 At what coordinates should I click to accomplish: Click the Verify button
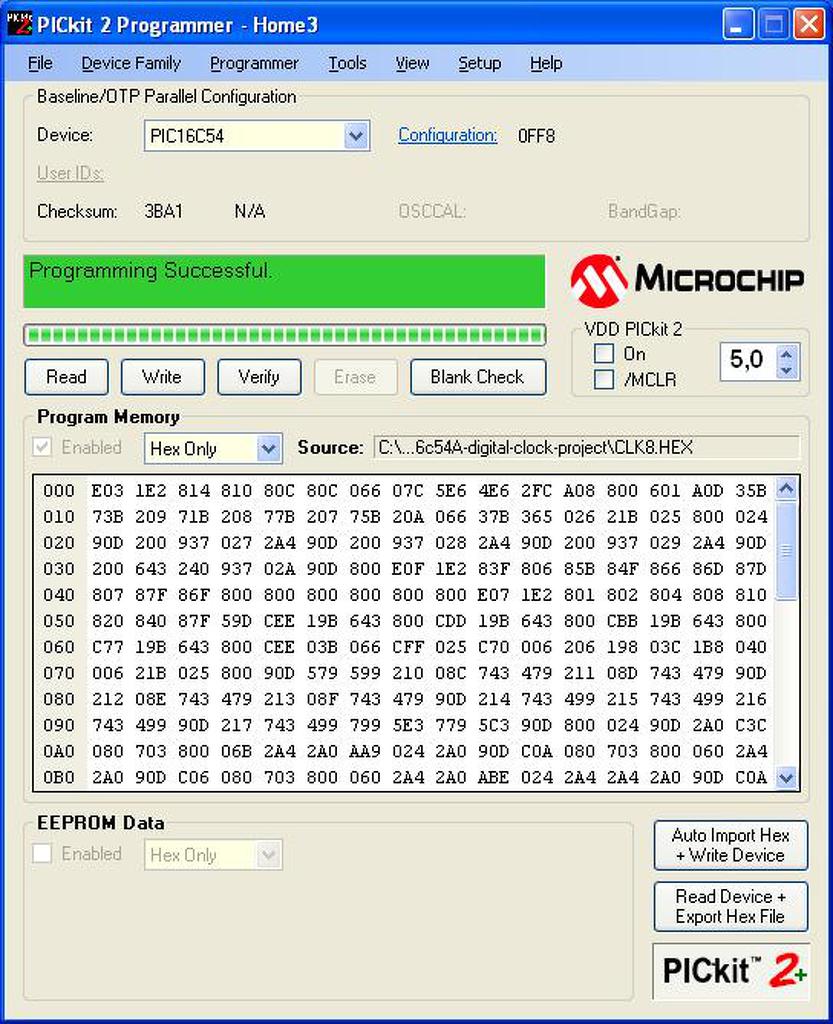click(x=259, y=377)
